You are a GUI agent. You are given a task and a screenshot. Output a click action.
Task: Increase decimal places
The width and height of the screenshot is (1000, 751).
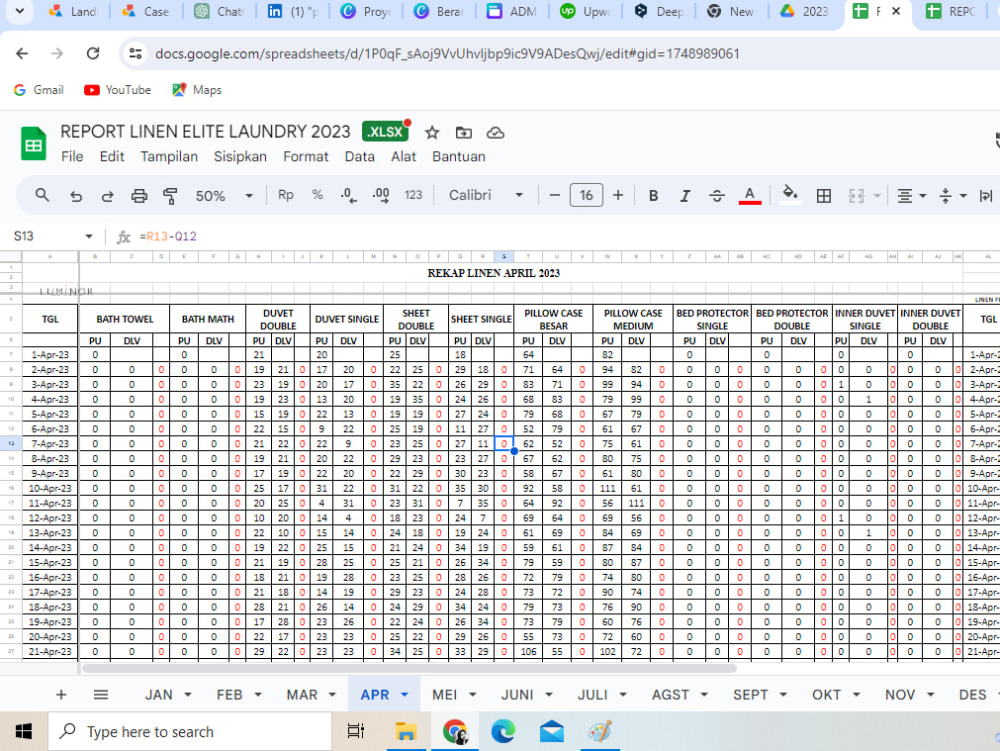[x=381, y=196]
